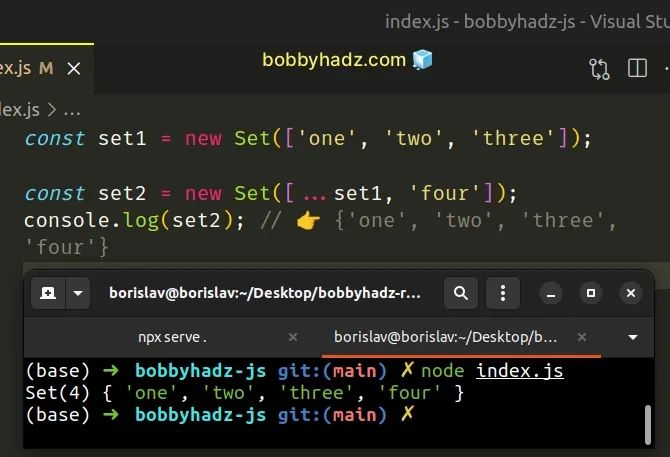Close the terminal window

[631, 293]
